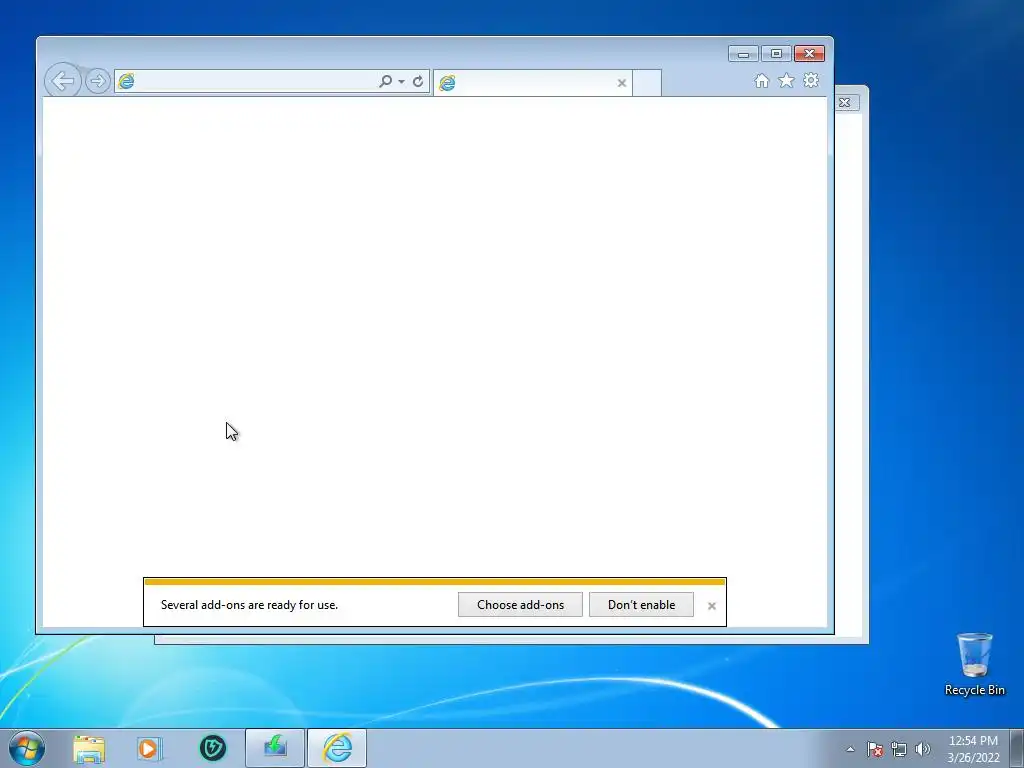Click the Internet Explorer taskbar button
Viewport: 1024px width, 768px height.
click(337, 748)
